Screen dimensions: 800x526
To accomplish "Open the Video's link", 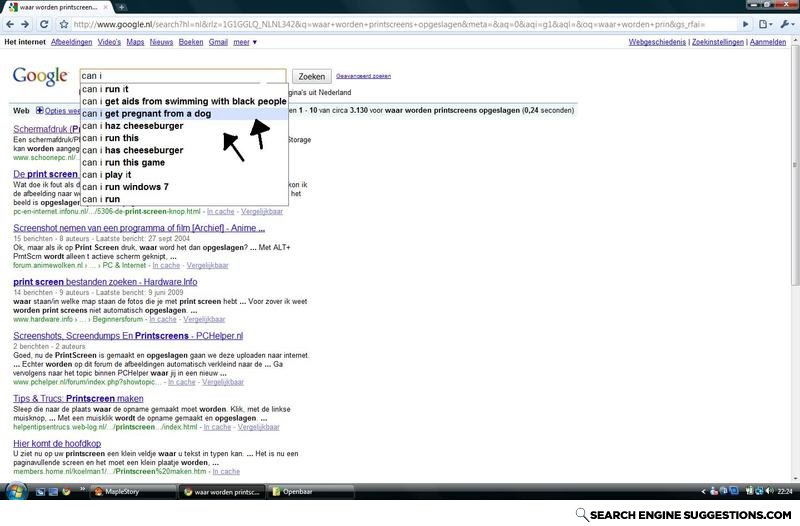I will [109, 42].
